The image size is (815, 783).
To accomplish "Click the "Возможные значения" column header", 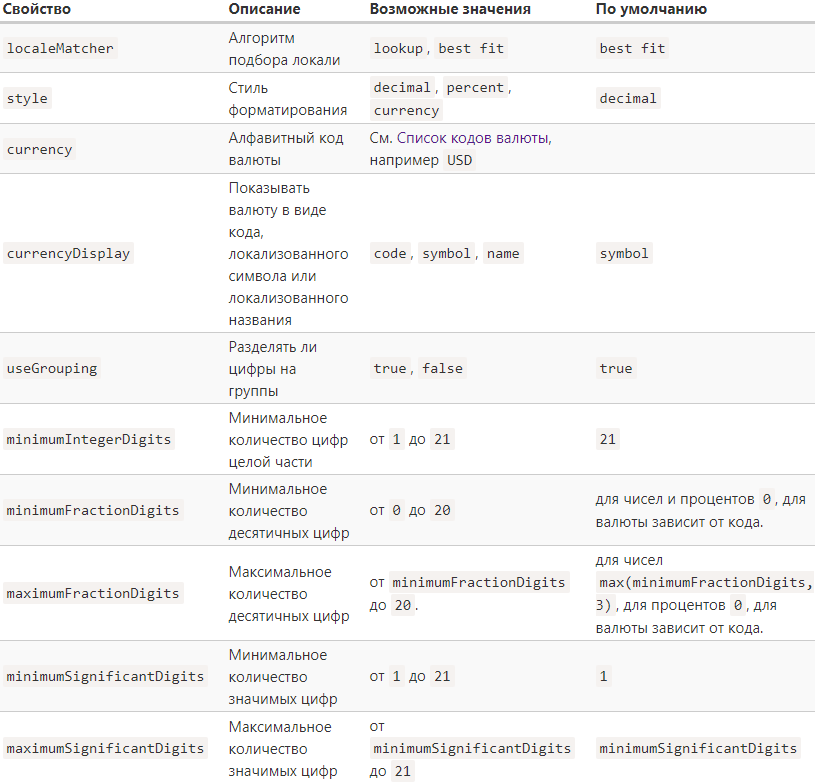I will (450, 9).
